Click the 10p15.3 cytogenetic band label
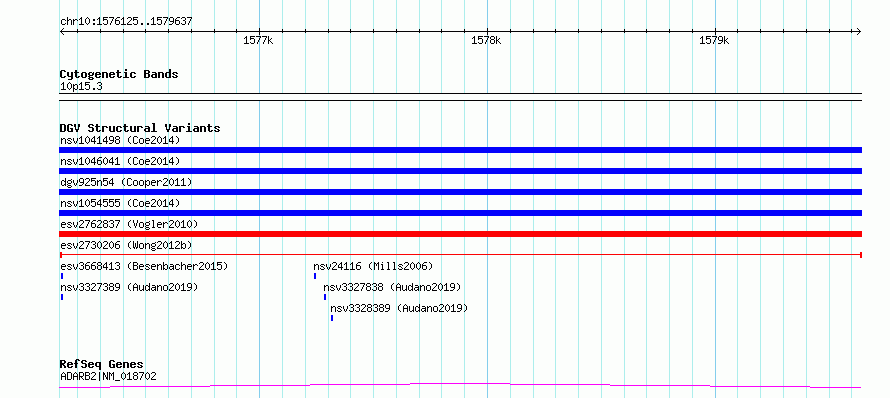The width and height of the screenshot is (890, 398). (x=81, y=87)
